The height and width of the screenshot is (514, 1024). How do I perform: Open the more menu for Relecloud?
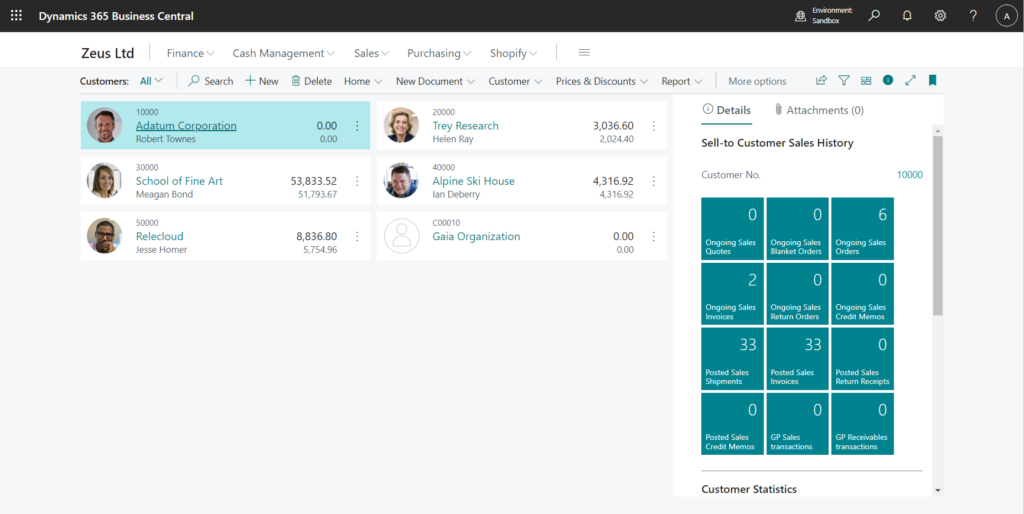tap(357, 236)
